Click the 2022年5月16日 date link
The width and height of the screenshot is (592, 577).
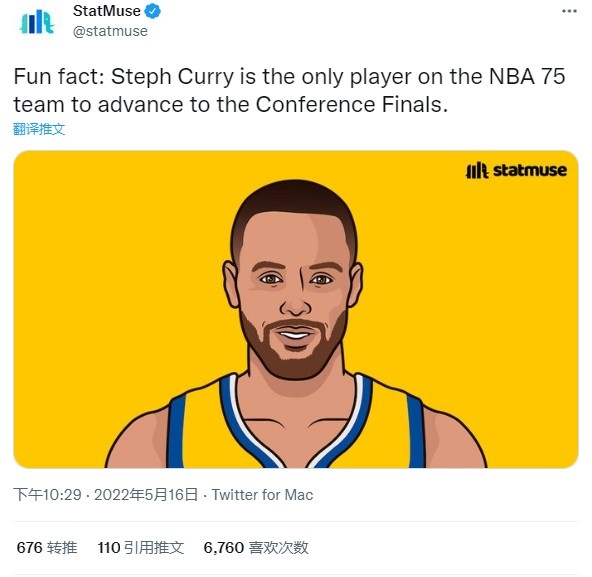click(x=146, y=495)
